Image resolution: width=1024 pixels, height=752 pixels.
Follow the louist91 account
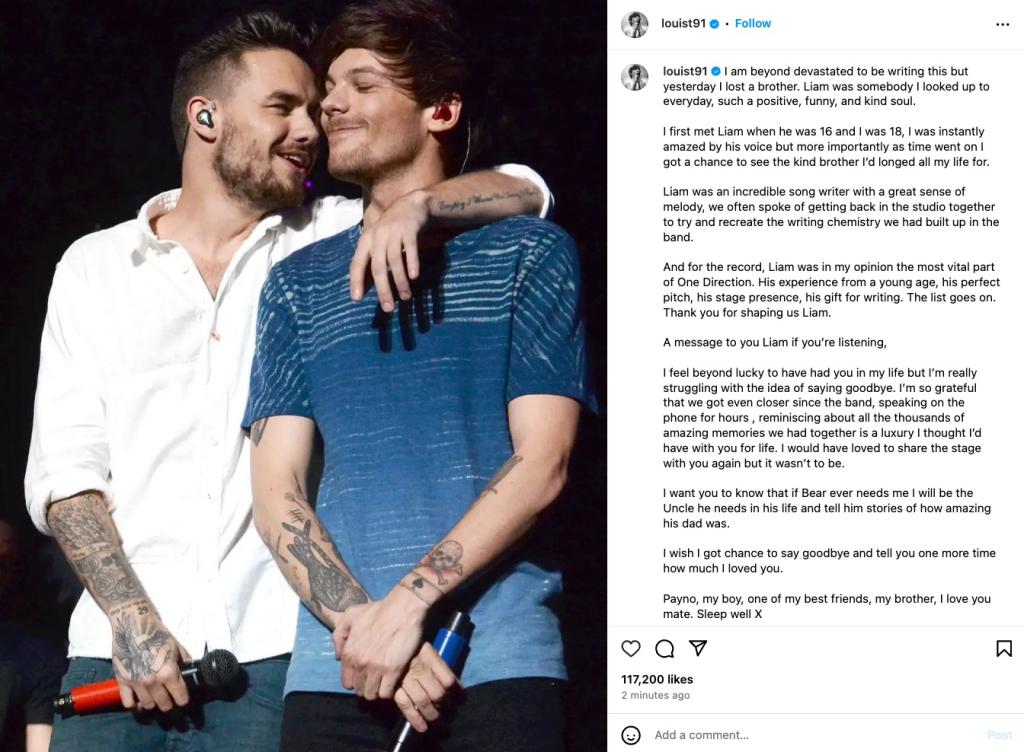pyautogui.click(x=752, y=24)
